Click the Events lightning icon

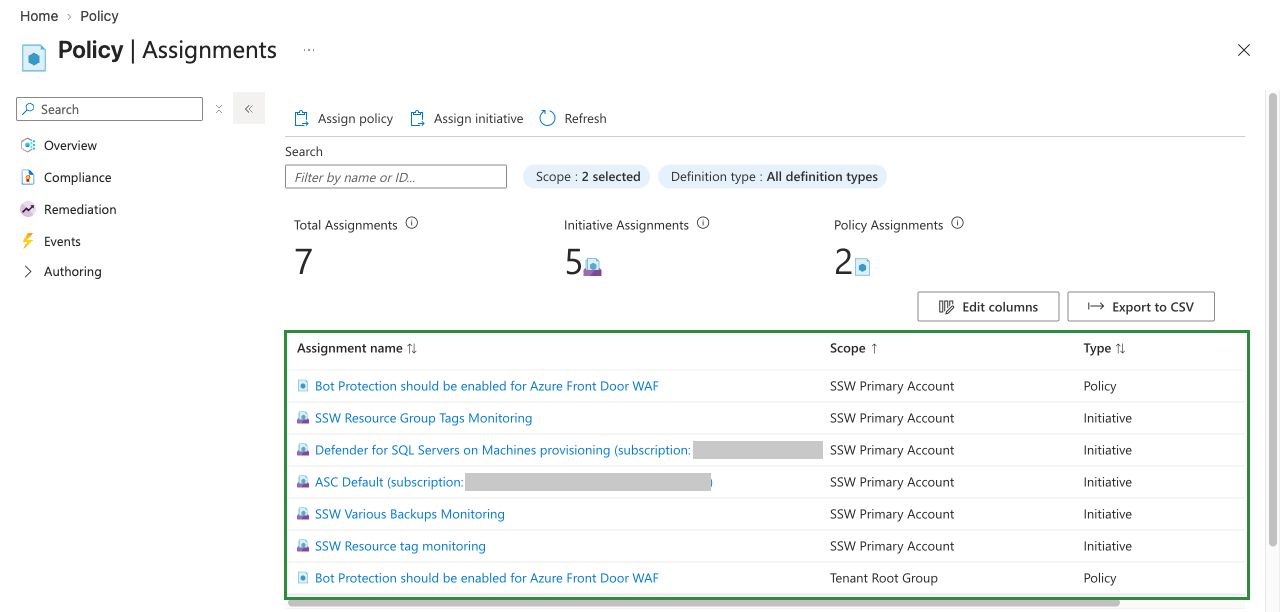pyautogui.click(x=28, y=241)
